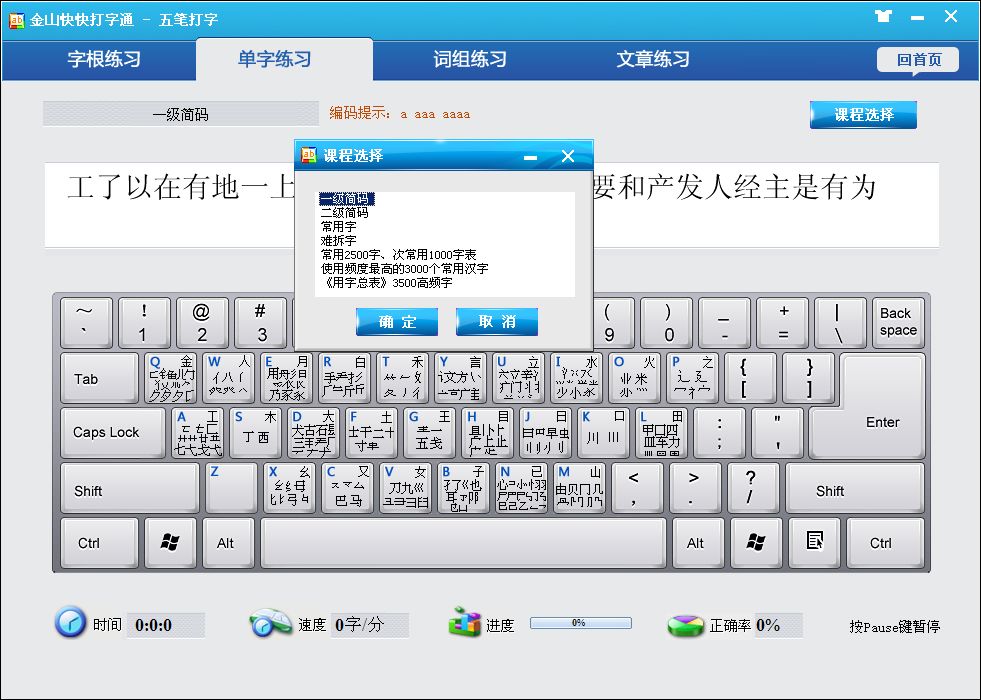Click the left Windows logo key

(x=170, y=542)
